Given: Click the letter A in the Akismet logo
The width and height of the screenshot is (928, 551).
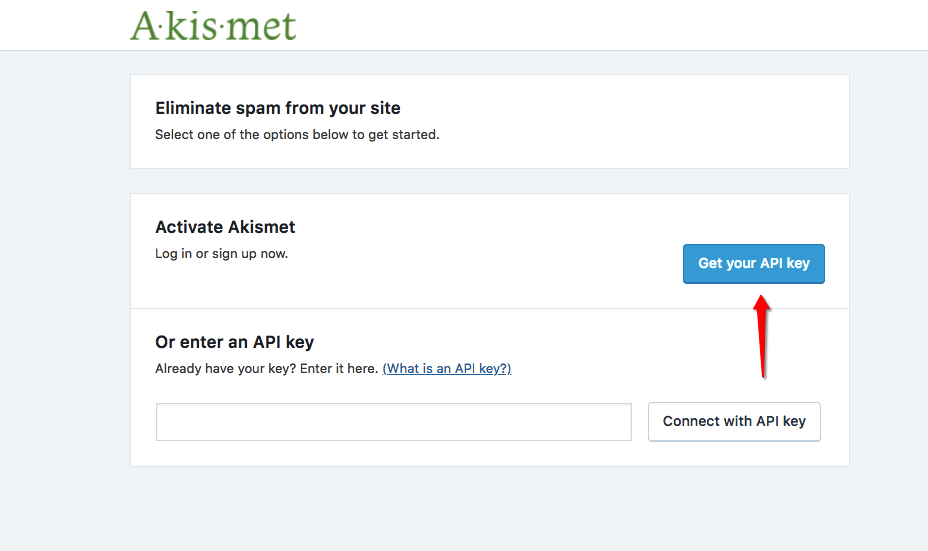Looking at the screenshot, I should point(146,27).
